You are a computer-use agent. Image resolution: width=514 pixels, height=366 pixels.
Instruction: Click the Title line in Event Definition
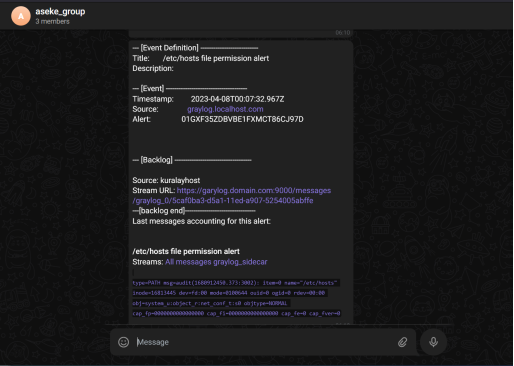click(x=201, y=58)
